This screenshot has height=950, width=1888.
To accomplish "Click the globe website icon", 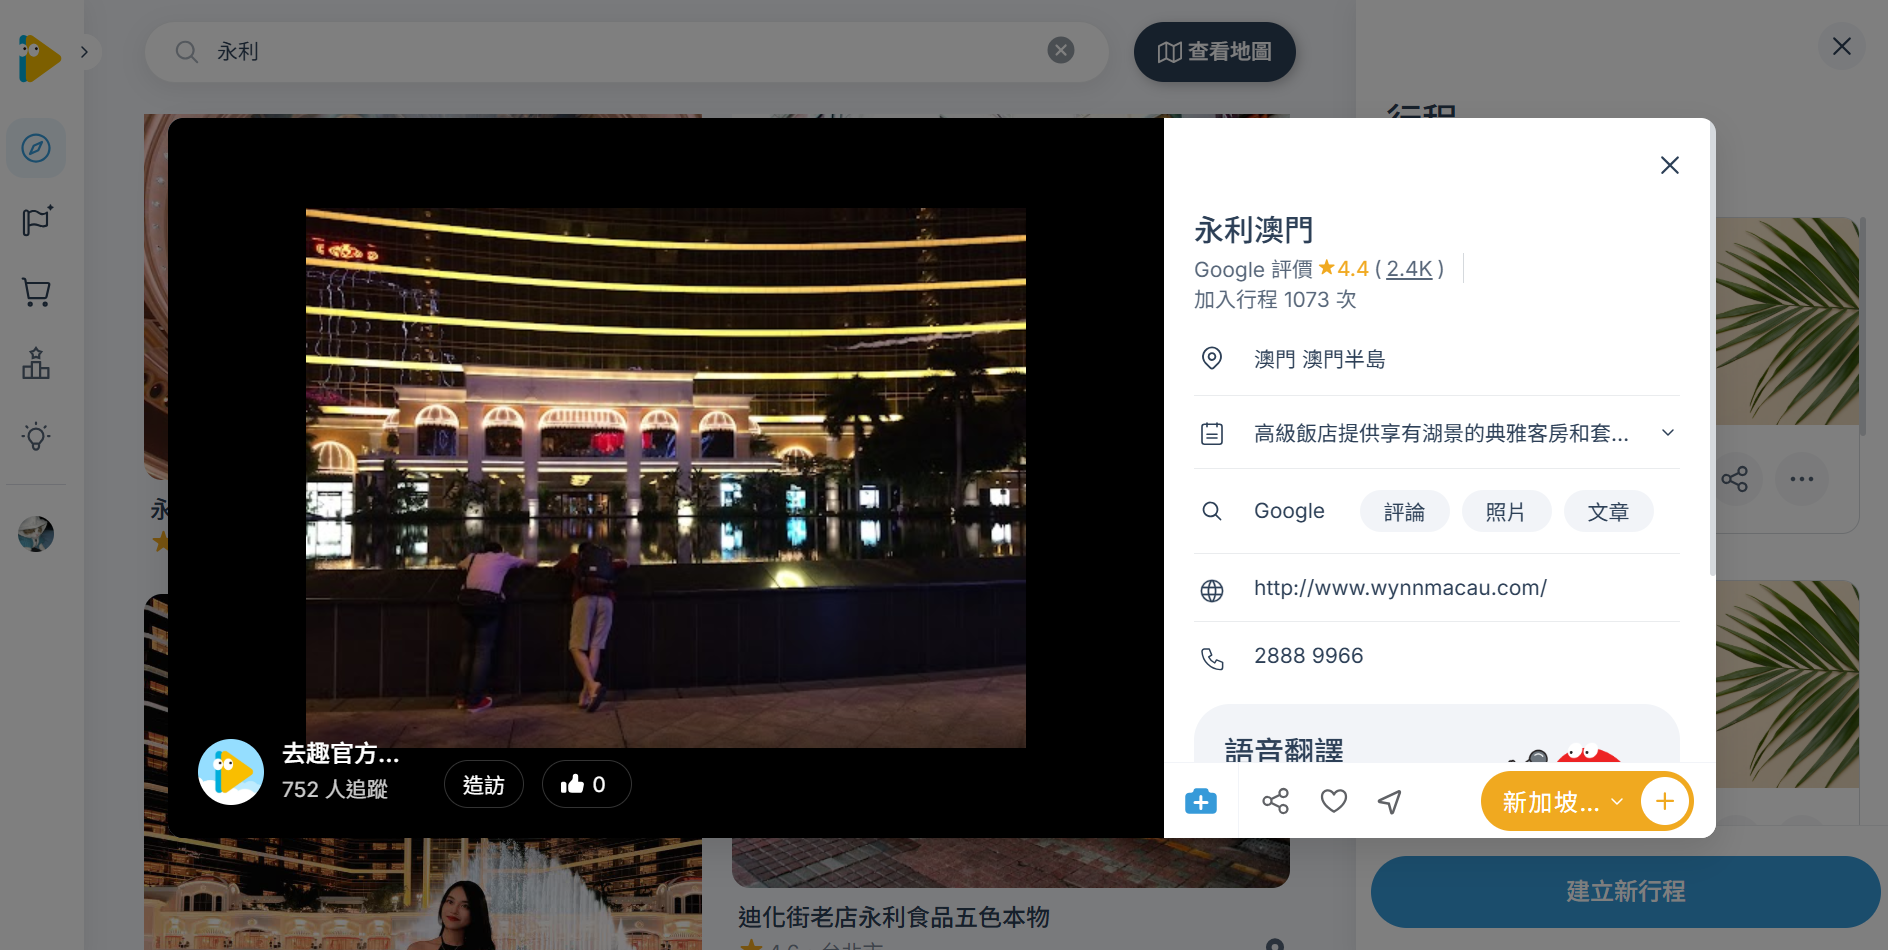I will 1212,591.
